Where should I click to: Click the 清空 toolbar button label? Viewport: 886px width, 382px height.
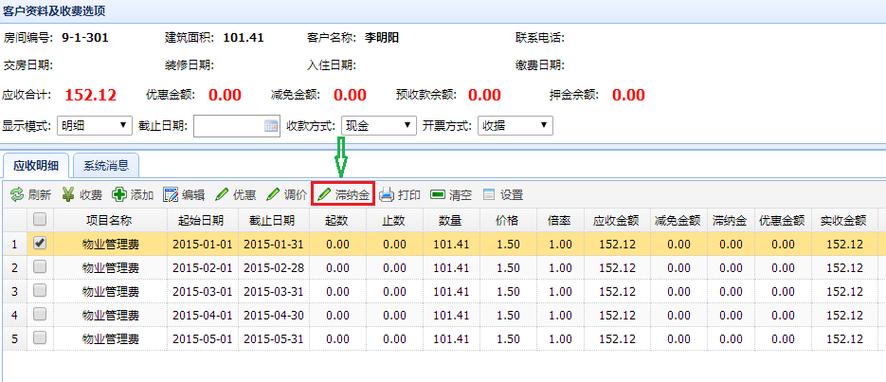coord(461,196)
